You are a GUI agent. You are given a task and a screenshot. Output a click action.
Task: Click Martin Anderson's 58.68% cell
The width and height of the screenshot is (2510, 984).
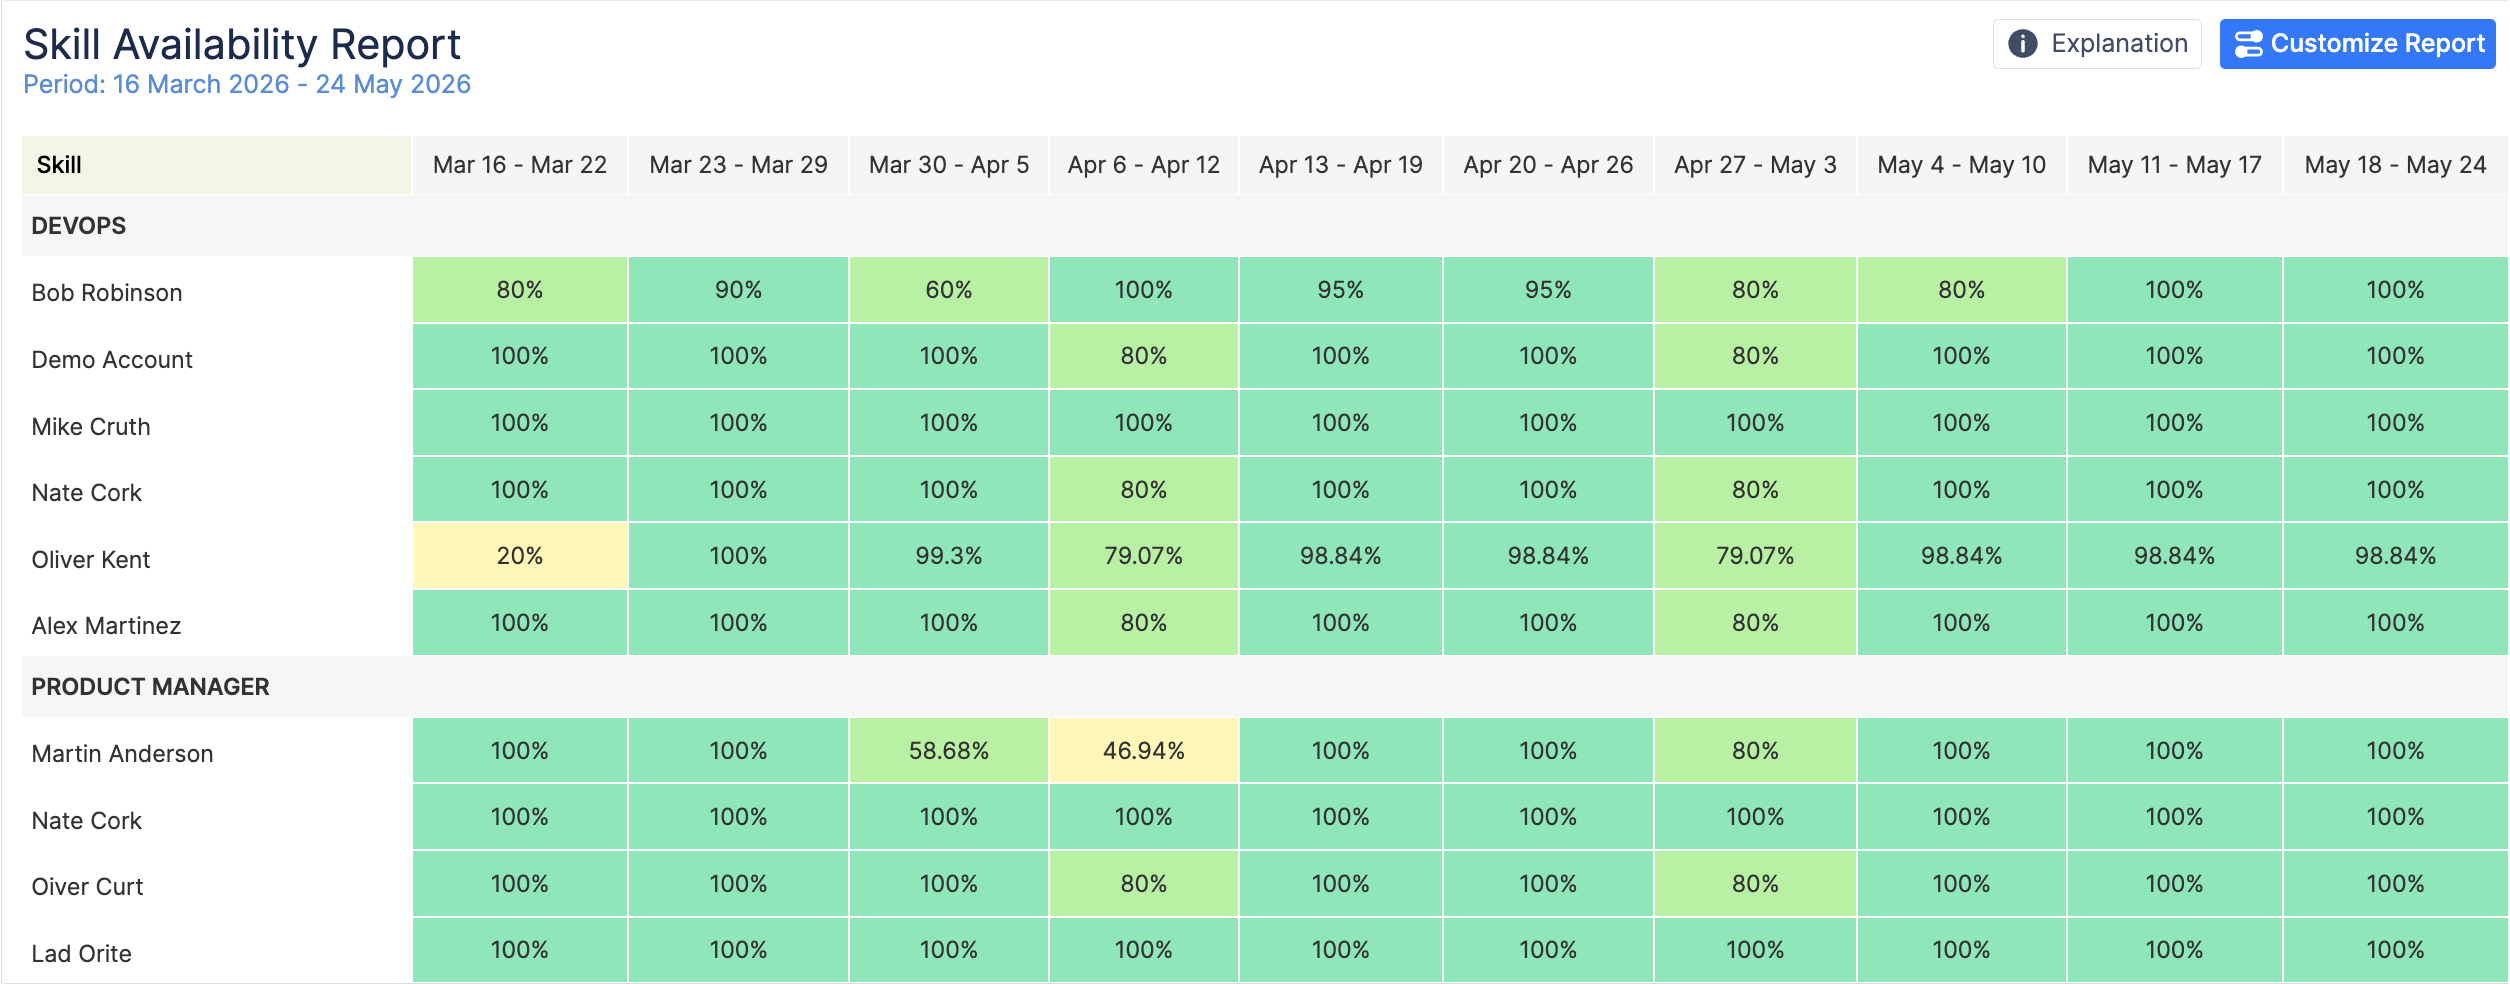tap(948, 751)
